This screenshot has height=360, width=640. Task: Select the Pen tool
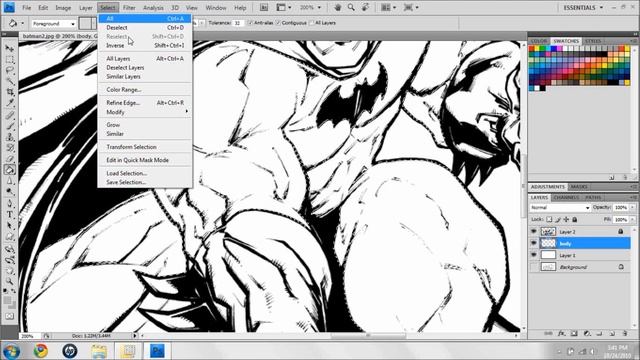click(x=9, y=203)
